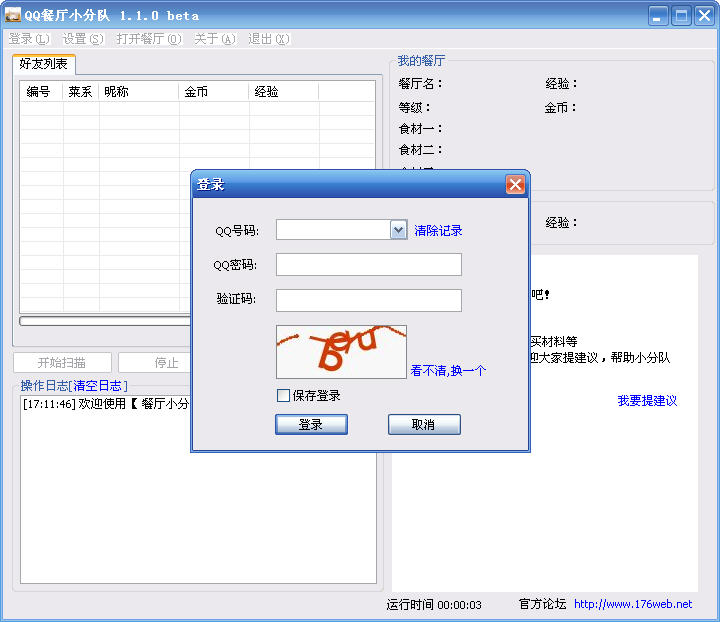Click the 17:11:46 log entry text
This screenshot has height=622, width=720.
[106, 403]
